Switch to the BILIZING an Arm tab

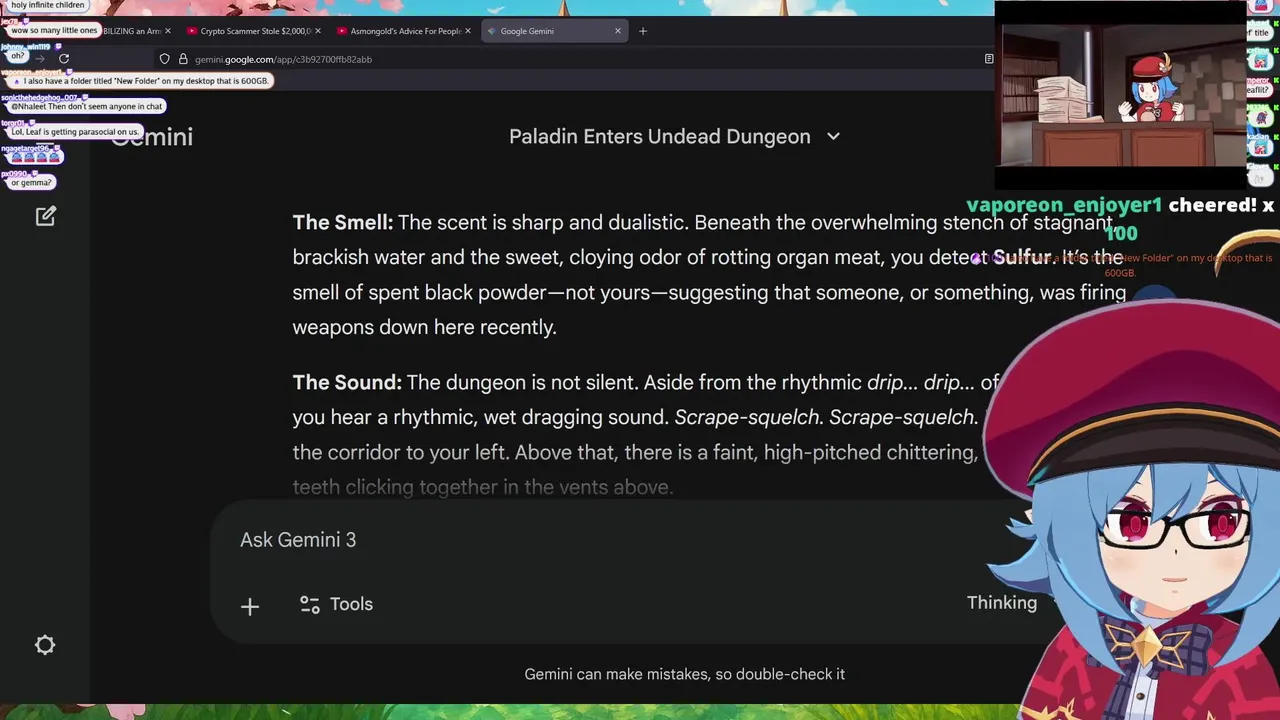click(132, 31)
